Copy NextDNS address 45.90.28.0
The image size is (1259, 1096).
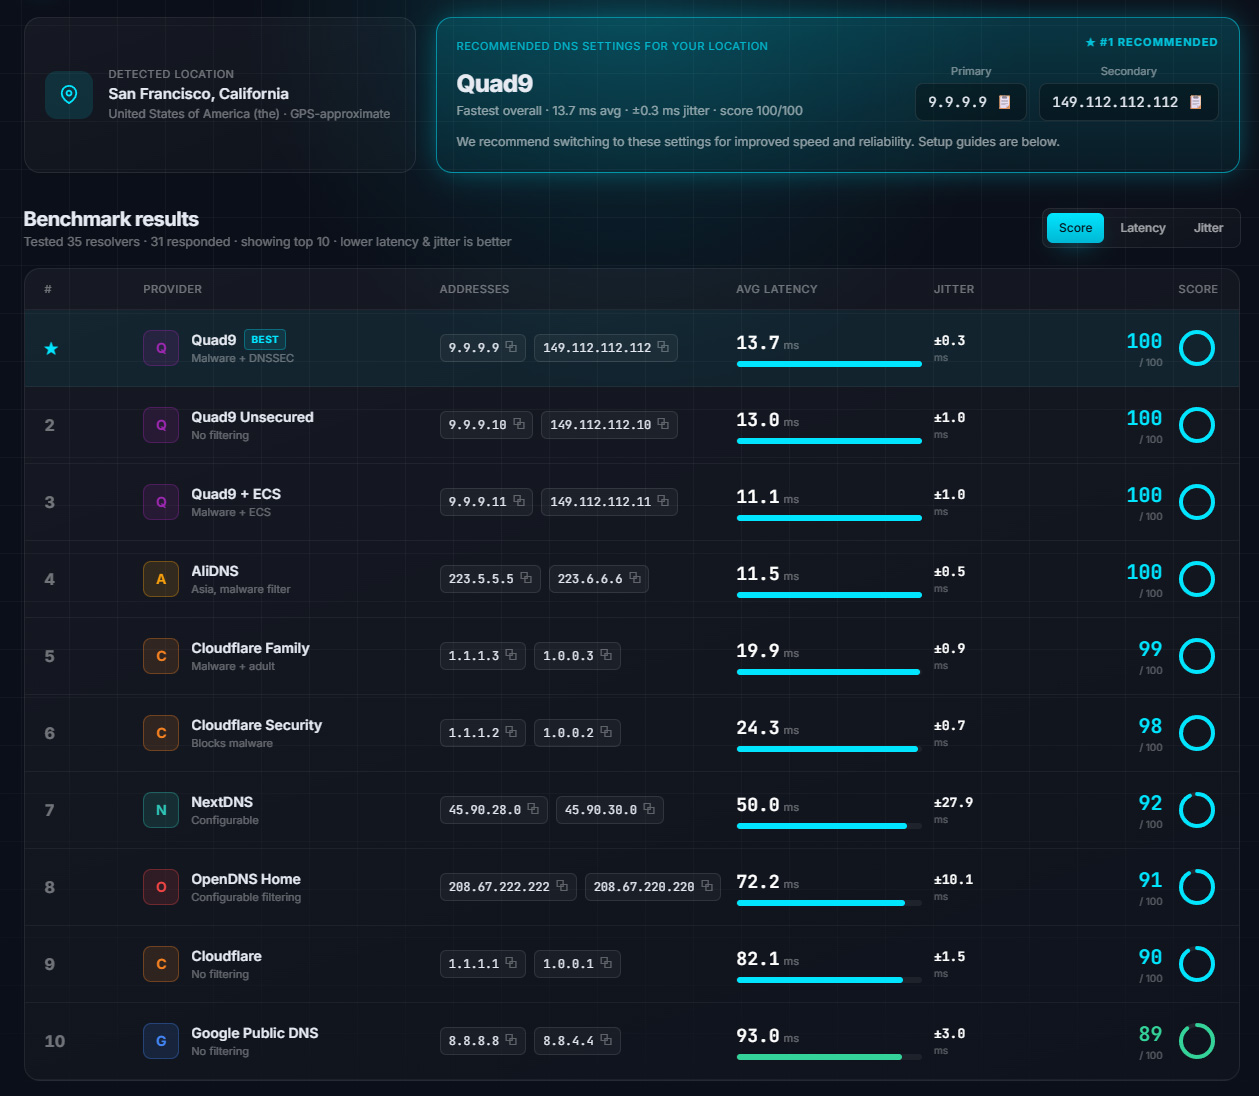533,809
